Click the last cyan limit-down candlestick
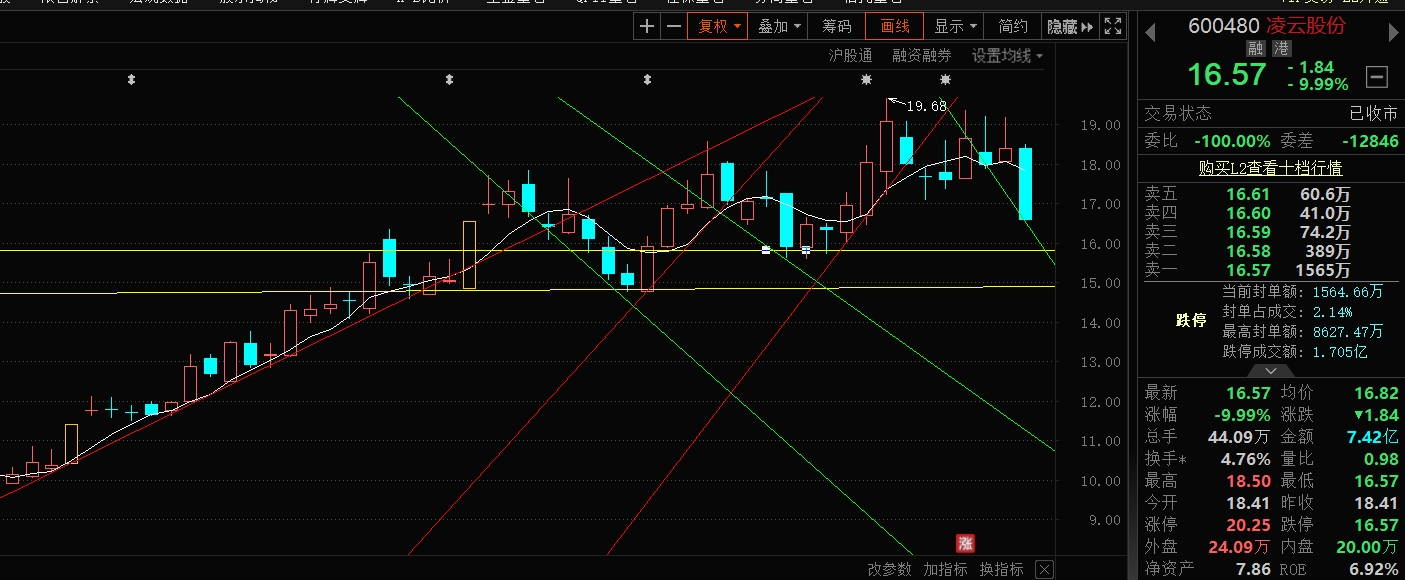 click(x=1025, y=183)
